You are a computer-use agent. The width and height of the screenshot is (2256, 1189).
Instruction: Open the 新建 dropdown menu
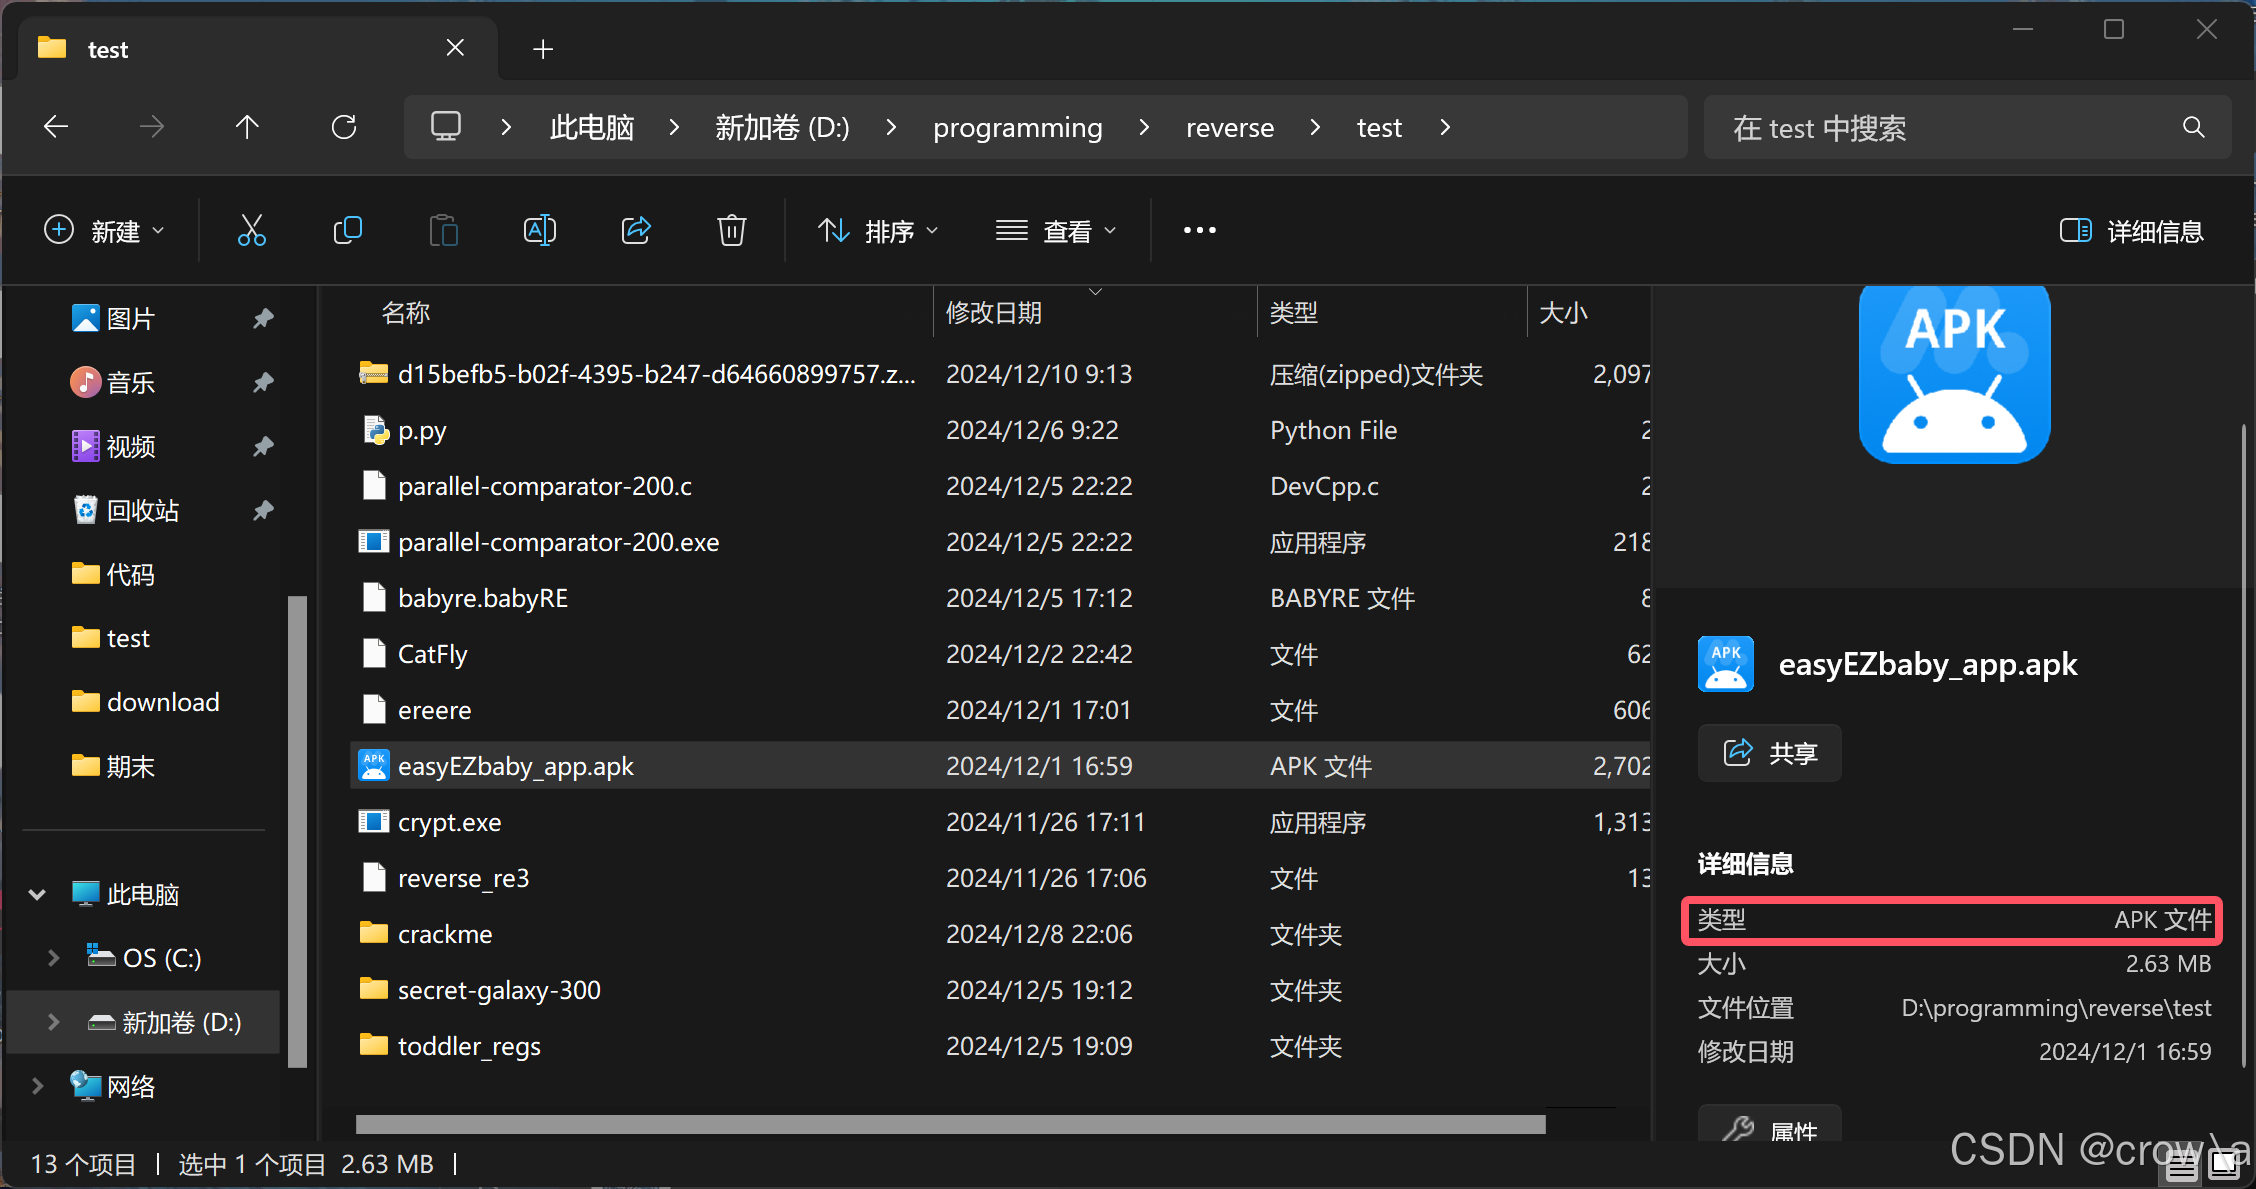(104, 231)
